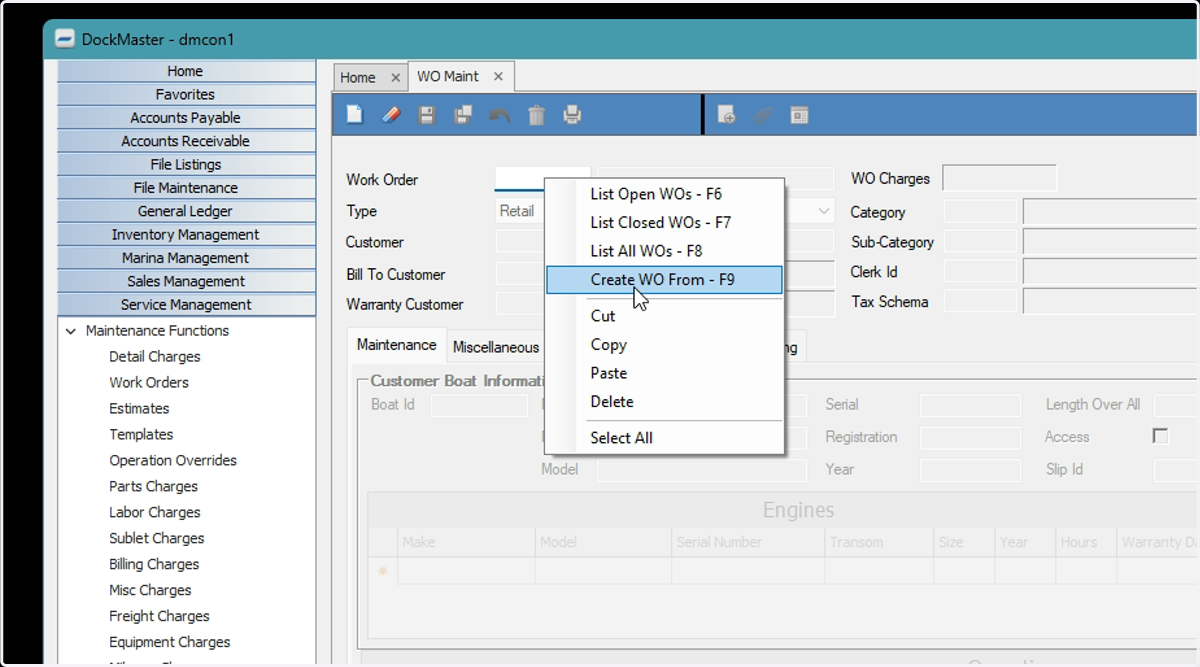The height and width of the screenshot is (667, 1200).
Task: Open Detail Charges in the tree
Action: pyautogui.click(x=155, y=357)
